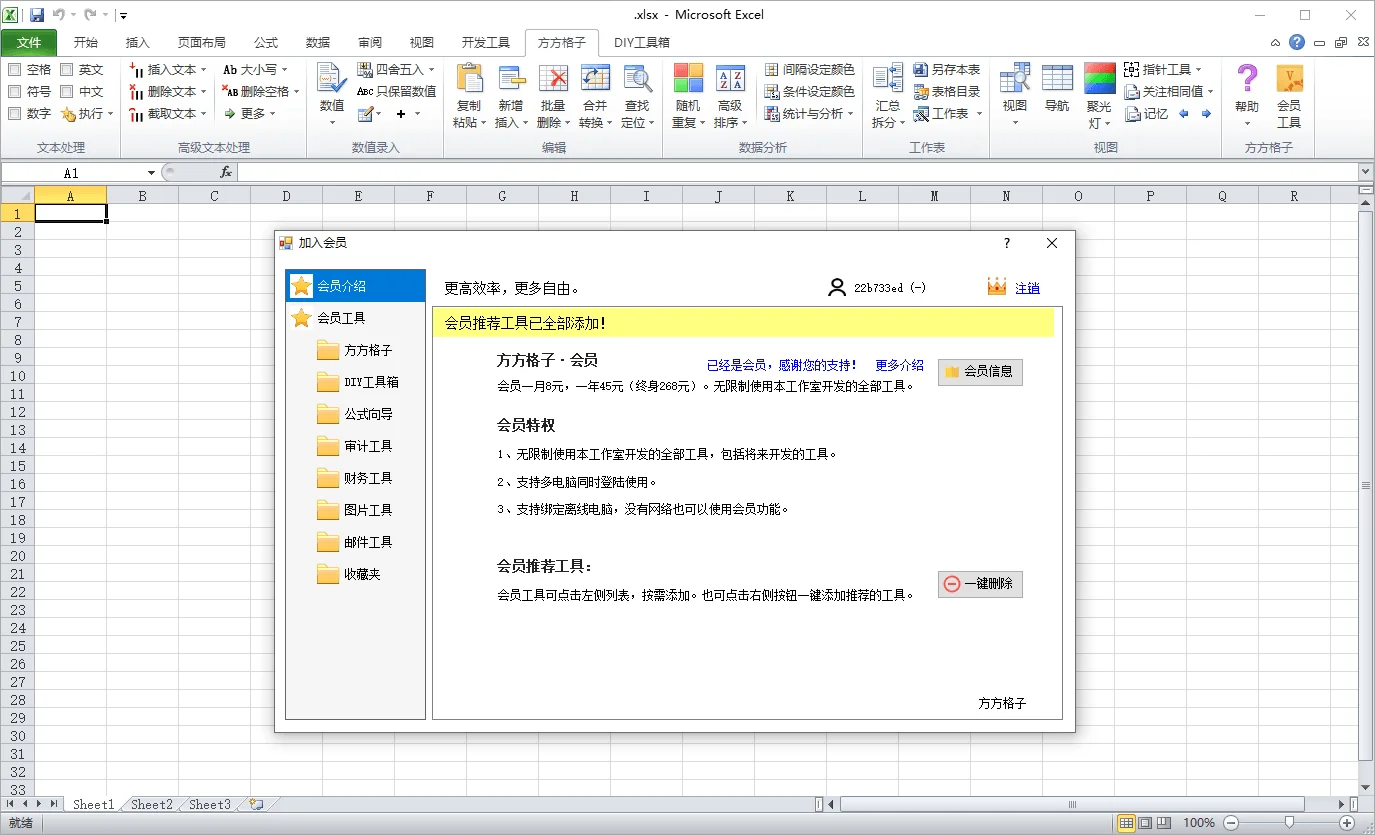Enable the 空格 checkbox in 文本处理

pos(16,68)
